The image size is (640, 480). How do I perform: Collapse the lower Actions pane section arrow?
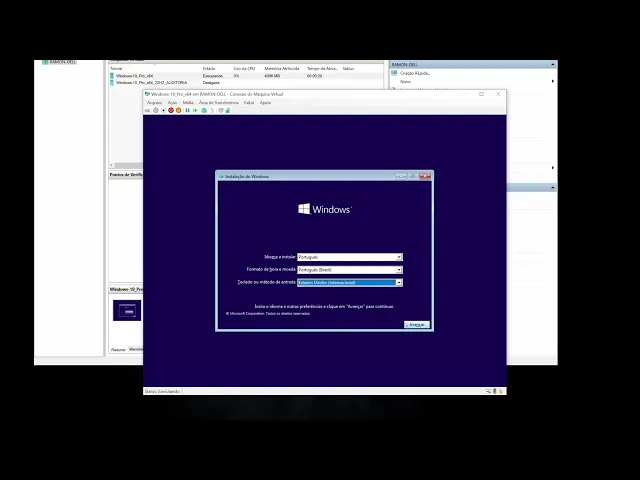[553, 187]
